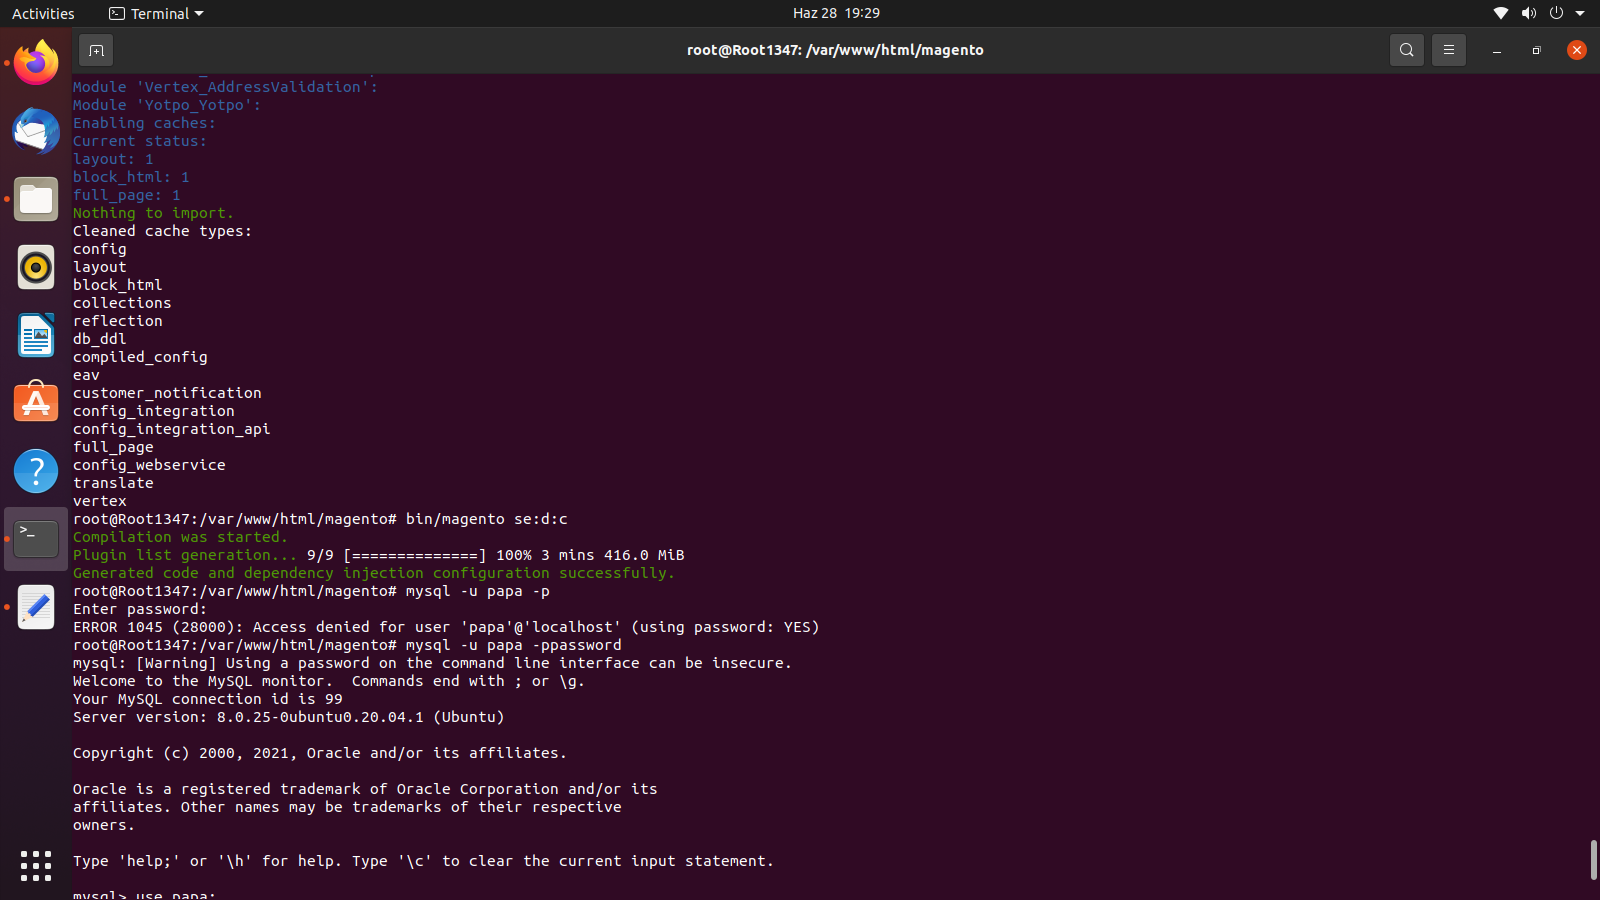Expand the system status menu arrow
This screenshot has height=900, width=1600.
click(x=1580, y=13)
